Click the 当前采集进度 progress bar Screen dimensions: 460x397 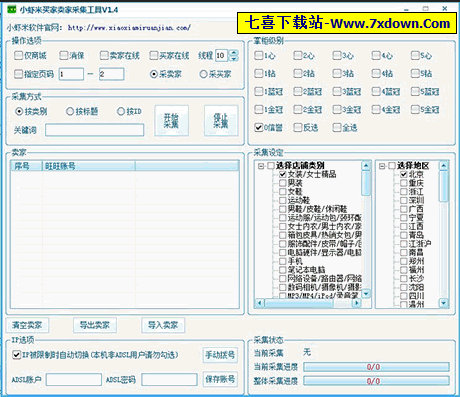pos(376,367)
